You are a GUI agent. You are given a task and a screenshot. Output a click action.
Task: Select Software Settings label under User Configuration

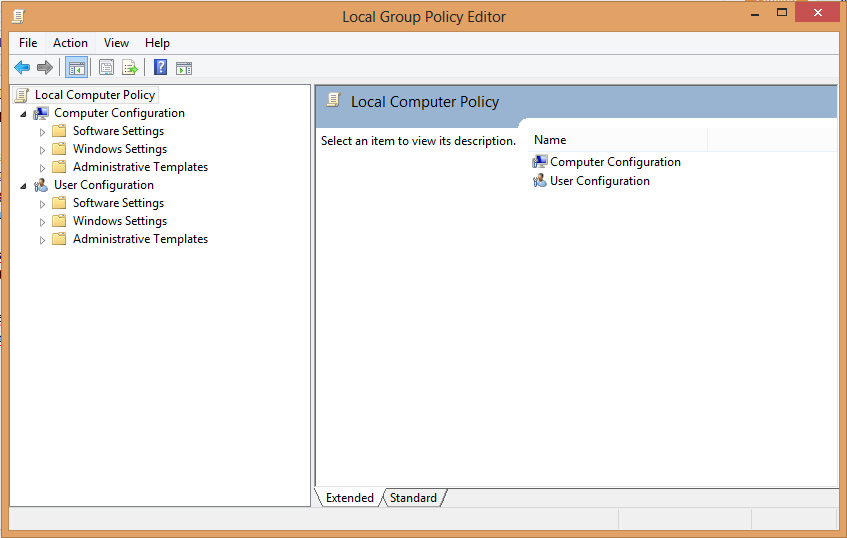(x=118, y=203)
